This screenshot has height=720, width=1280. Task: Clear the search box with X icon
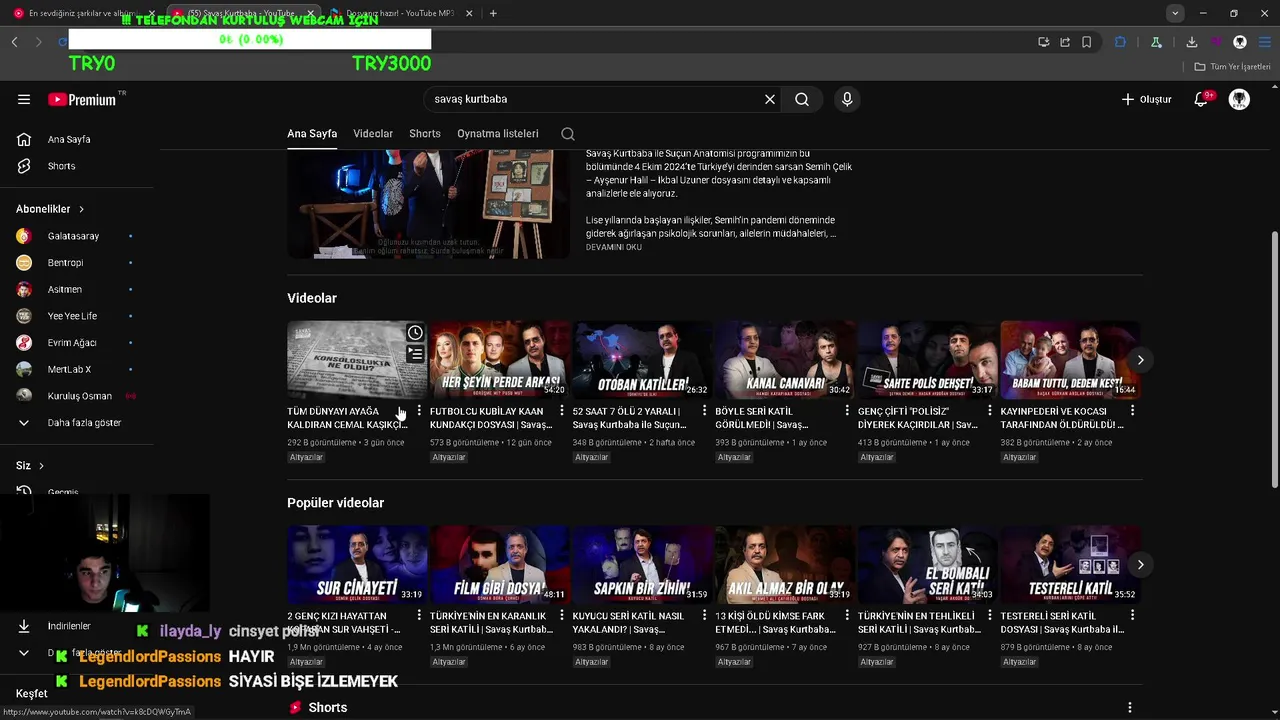(x=770, y=99)
